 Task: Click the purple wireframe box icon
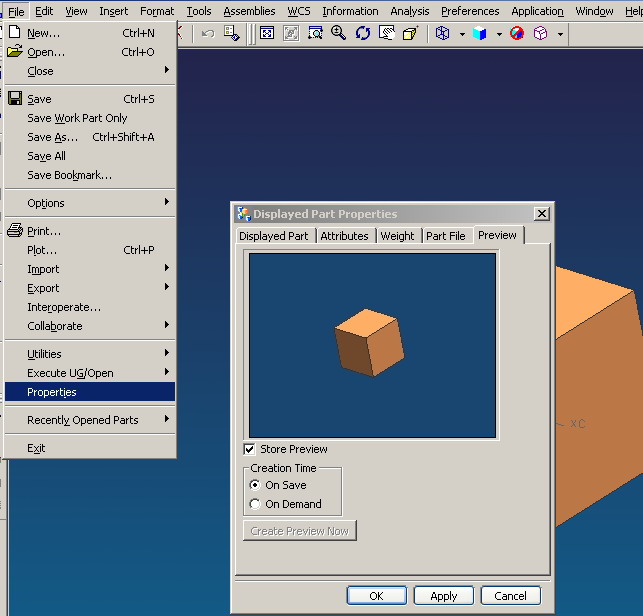click(540, 33)
